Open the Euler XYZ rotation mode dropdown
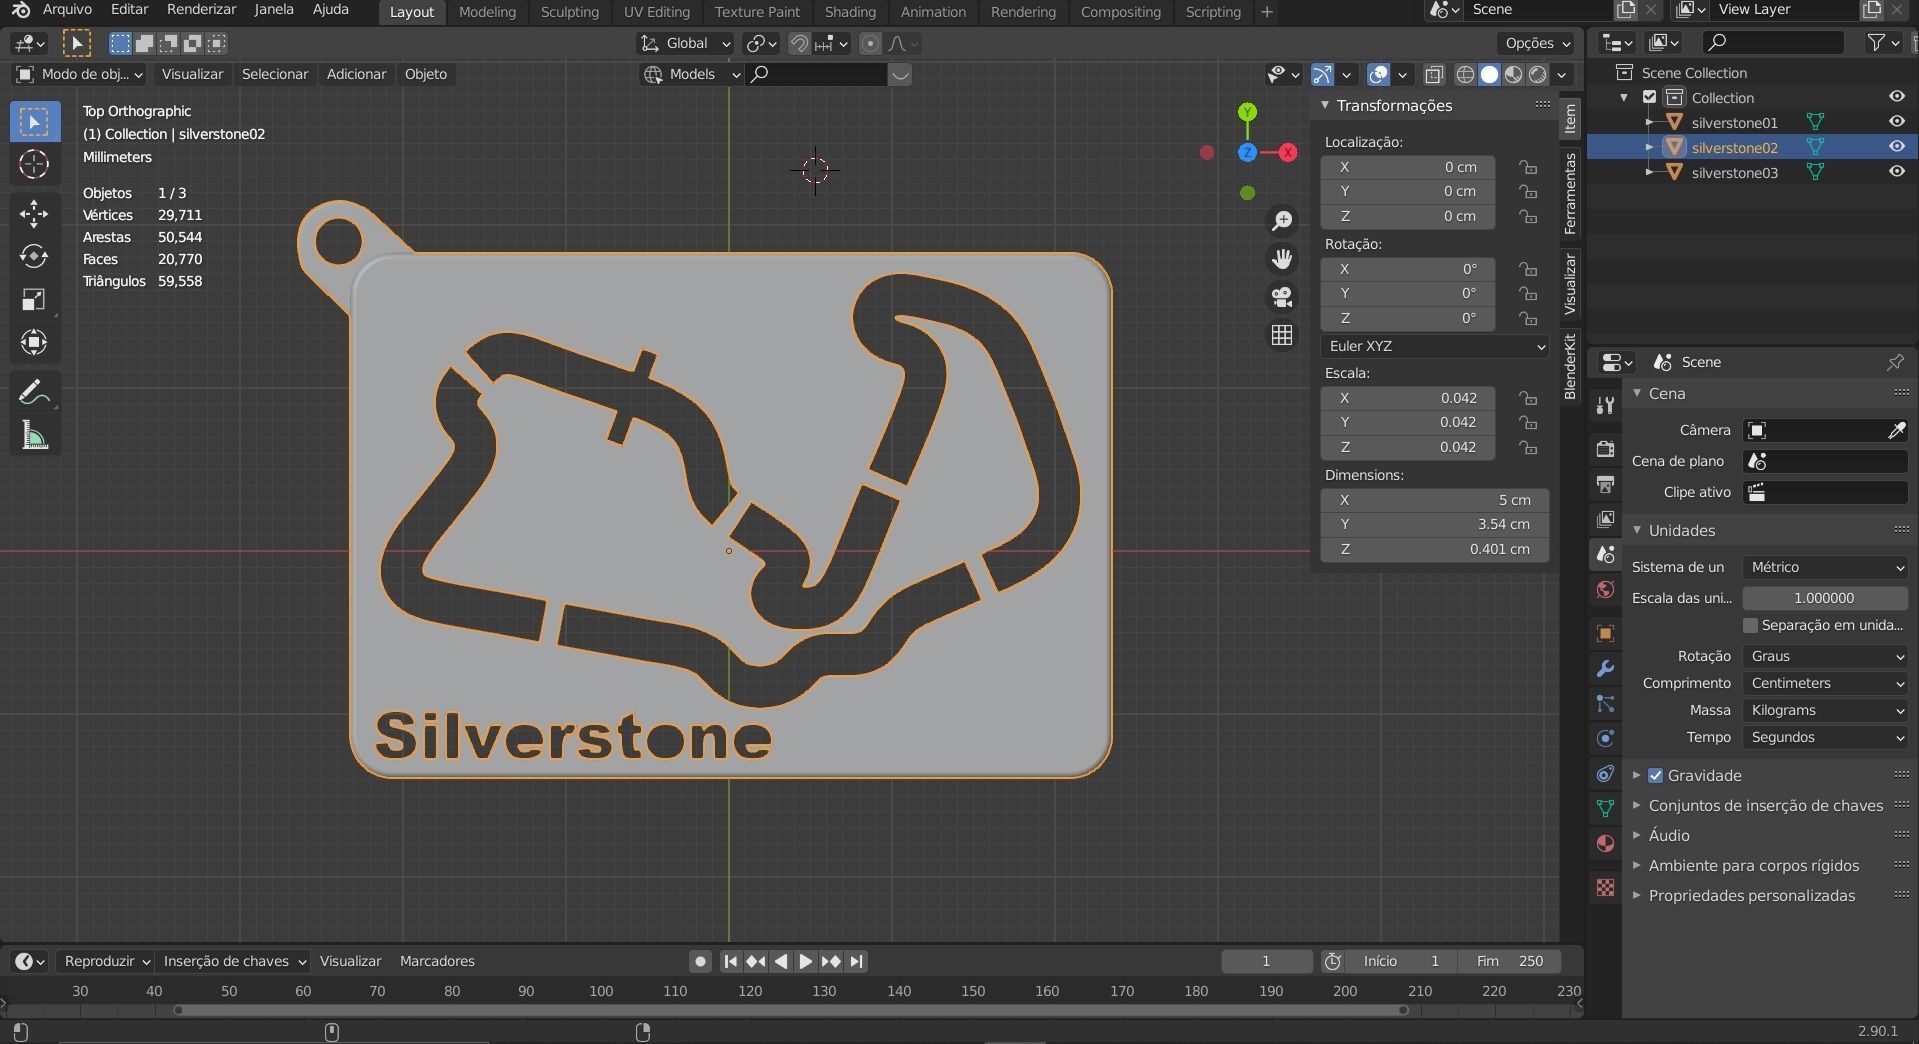 tap(1434, 346)
